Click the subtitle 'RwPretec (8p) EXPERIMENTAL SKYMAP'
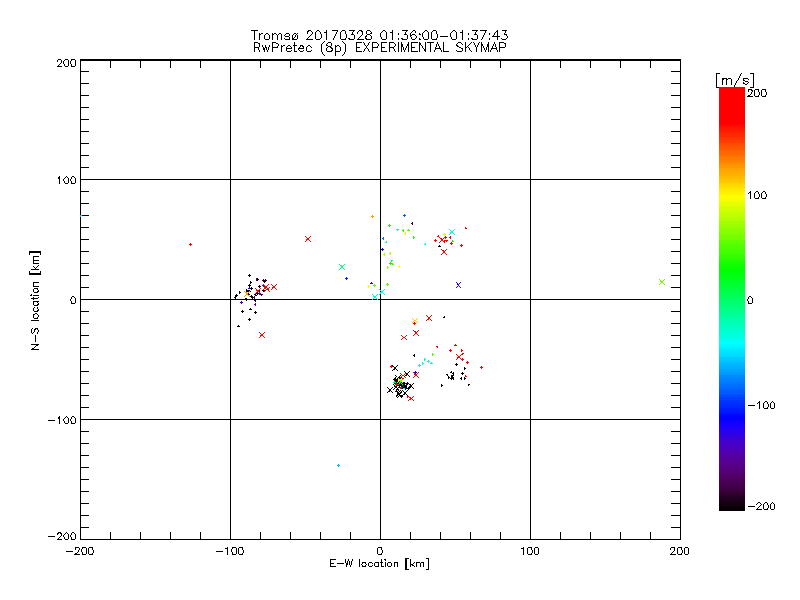 tap(379, 48)
